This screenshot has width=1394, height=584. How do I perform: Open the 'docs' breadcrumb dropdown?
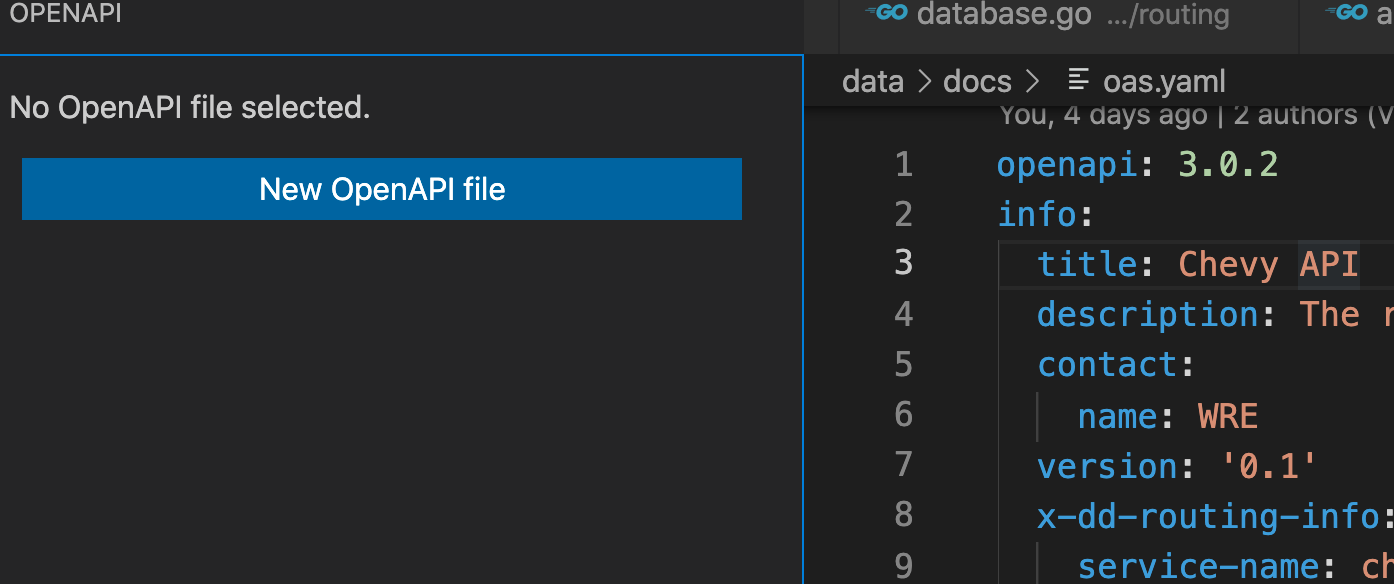976,80
